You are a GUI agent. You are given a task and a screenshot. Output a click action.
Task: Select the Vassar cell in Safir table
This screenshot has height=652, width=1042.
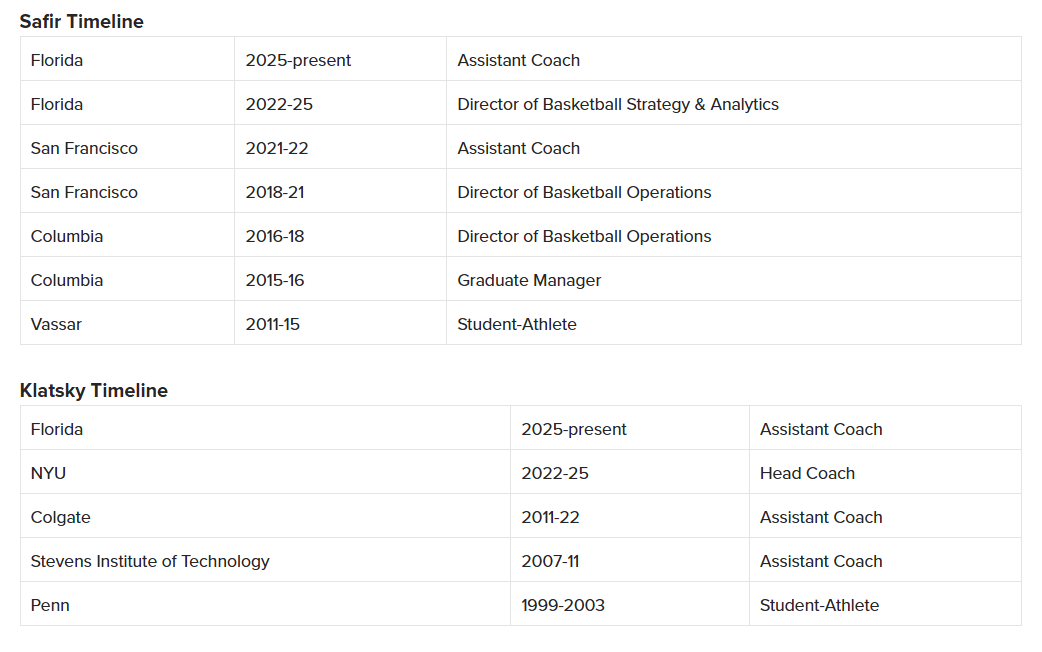(57, 324)
